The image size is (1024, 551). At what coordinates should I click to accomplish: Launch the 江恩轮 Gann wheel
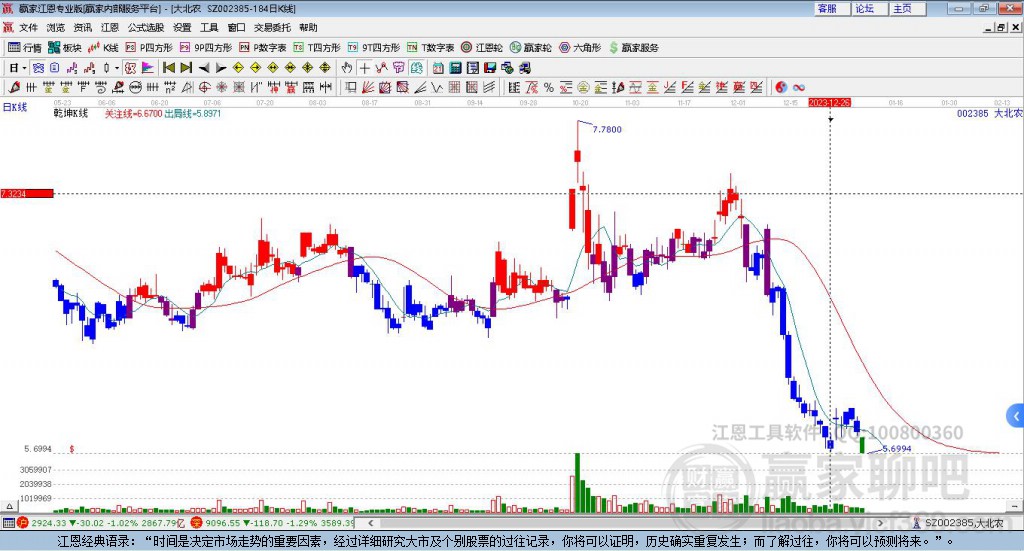[482, 48]
